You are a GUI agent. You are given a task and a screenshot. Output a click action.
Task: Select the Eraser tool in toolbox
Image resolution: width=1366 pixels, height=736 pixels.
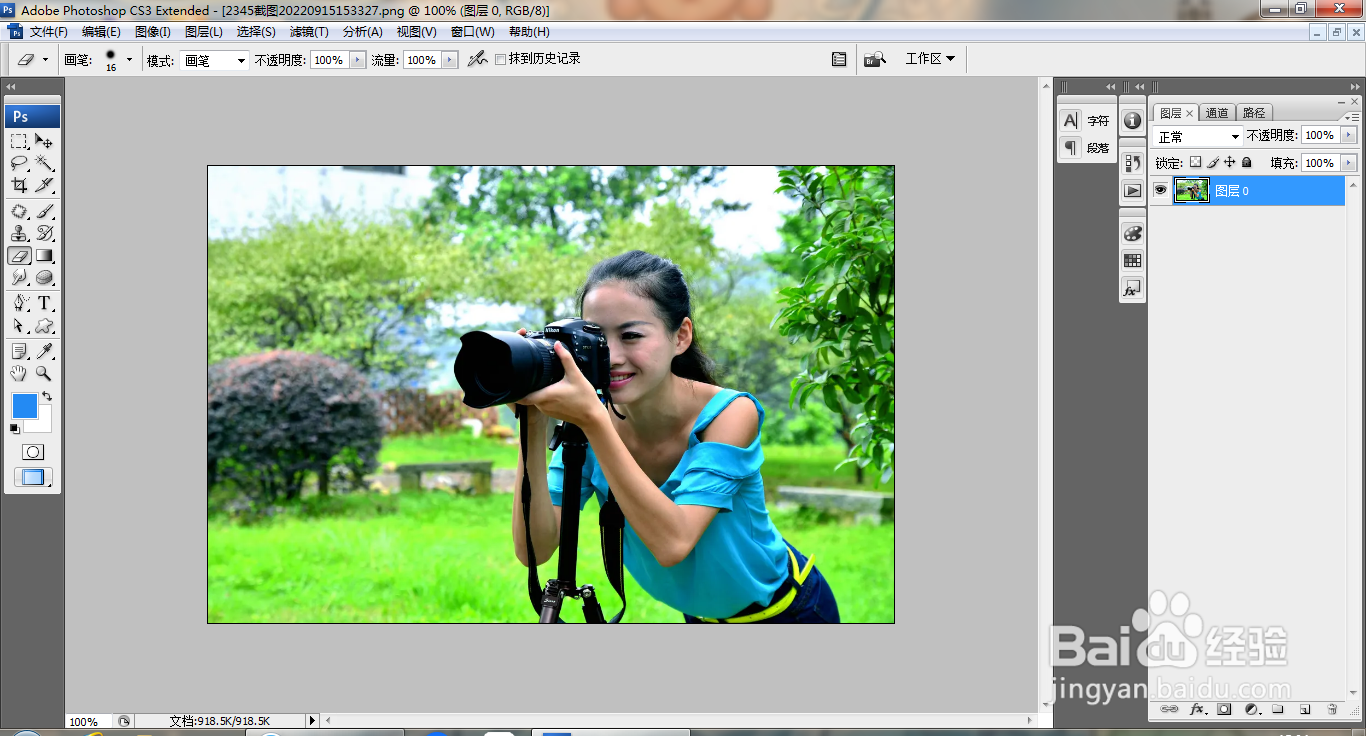[x=20, y=255]
